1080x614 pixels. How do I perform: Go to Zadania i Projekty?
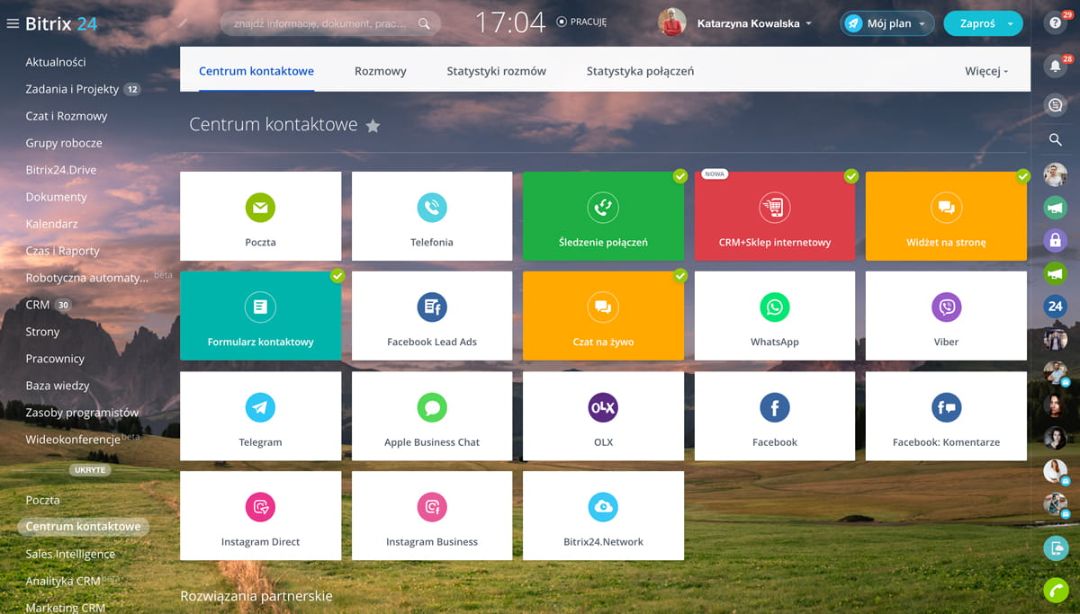[x=72, y=89]
